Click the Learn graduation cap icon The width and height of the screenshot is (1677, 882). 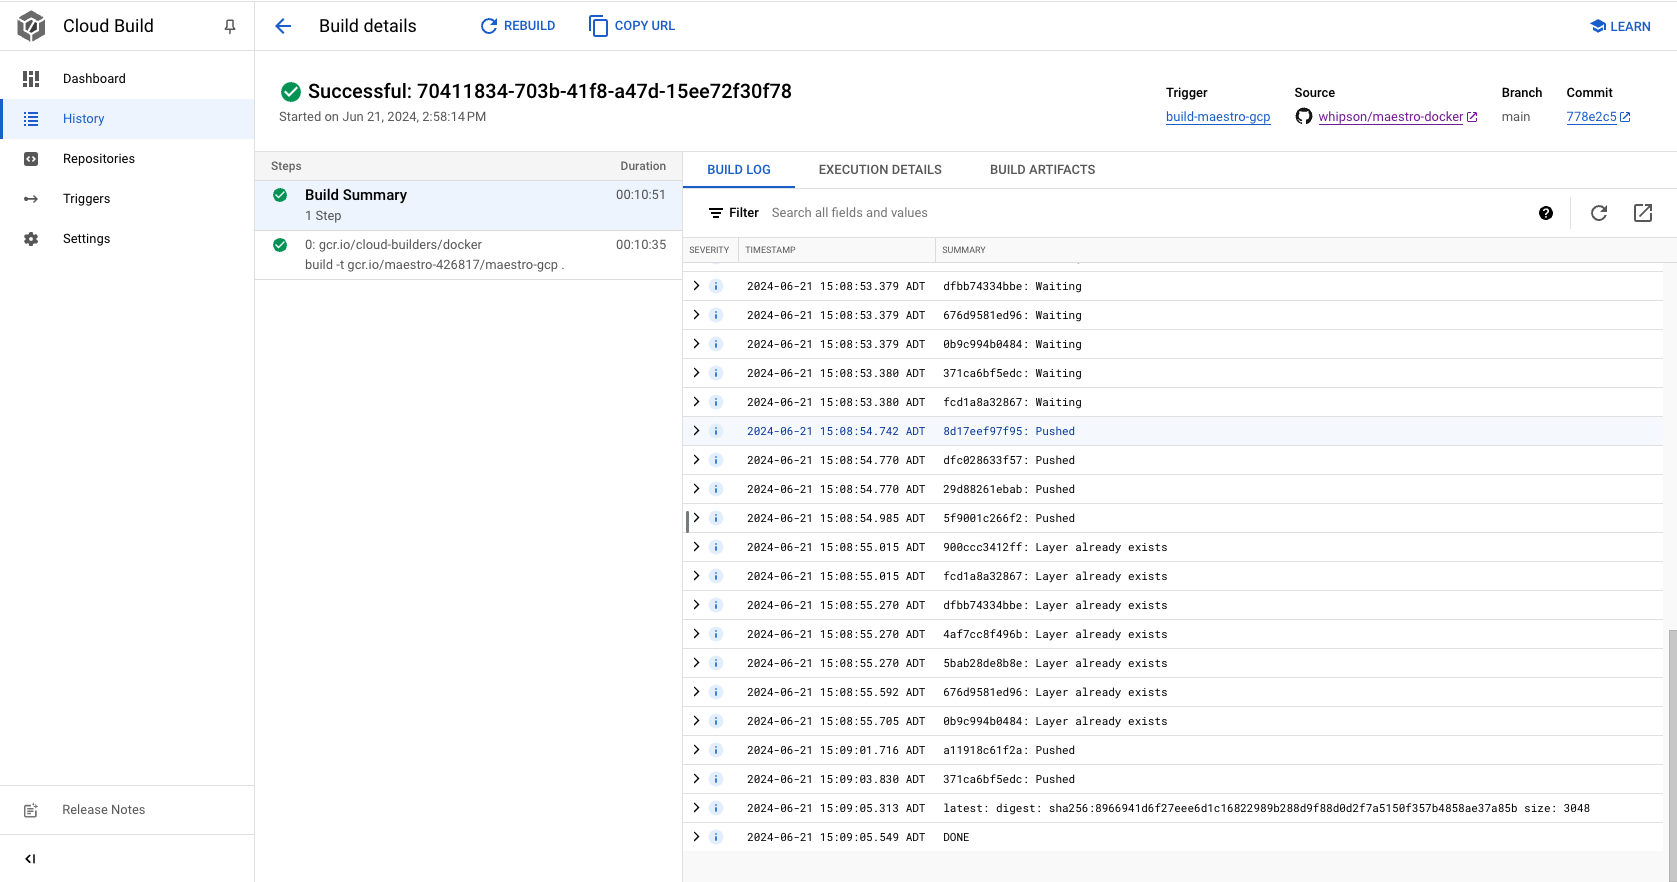[x=1598, y=26]
